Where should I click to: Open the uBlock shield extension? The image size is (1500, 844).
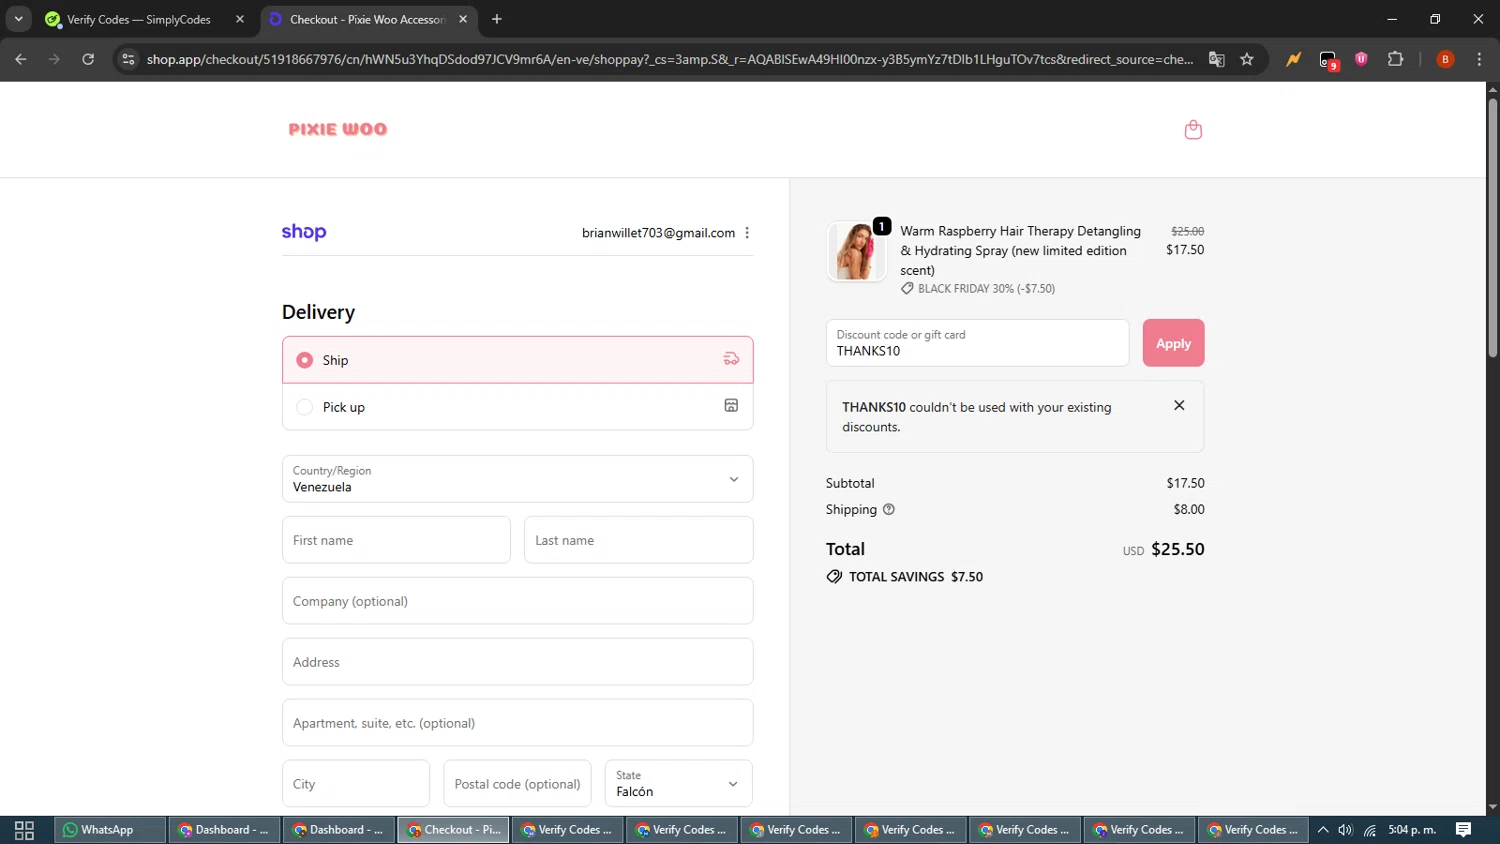[x=1361, y=59]
